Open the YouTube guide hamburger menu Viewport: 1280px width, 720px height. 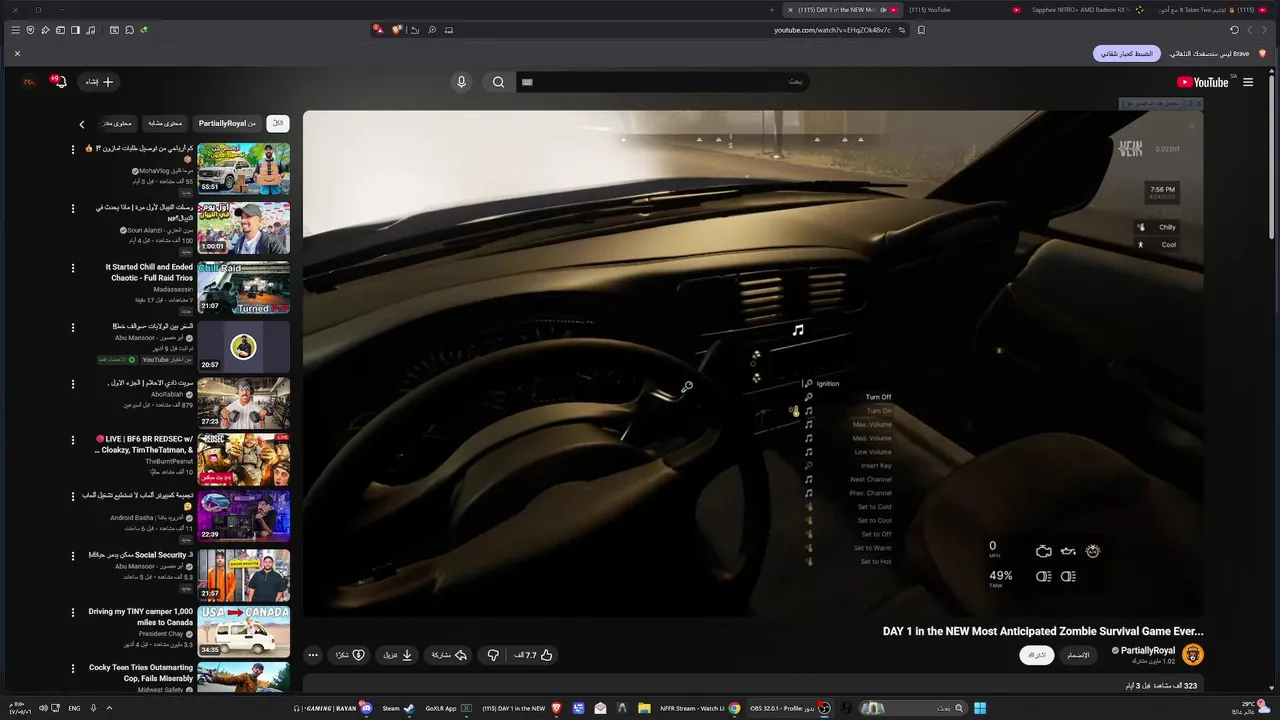coord(1248,82)
